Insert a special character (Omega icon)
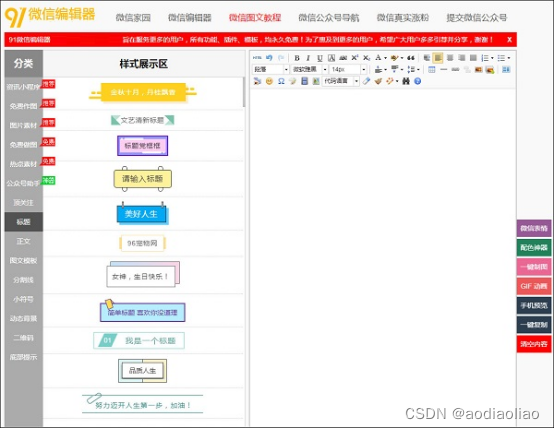The image size is (554, 429). tap(281, 81)
